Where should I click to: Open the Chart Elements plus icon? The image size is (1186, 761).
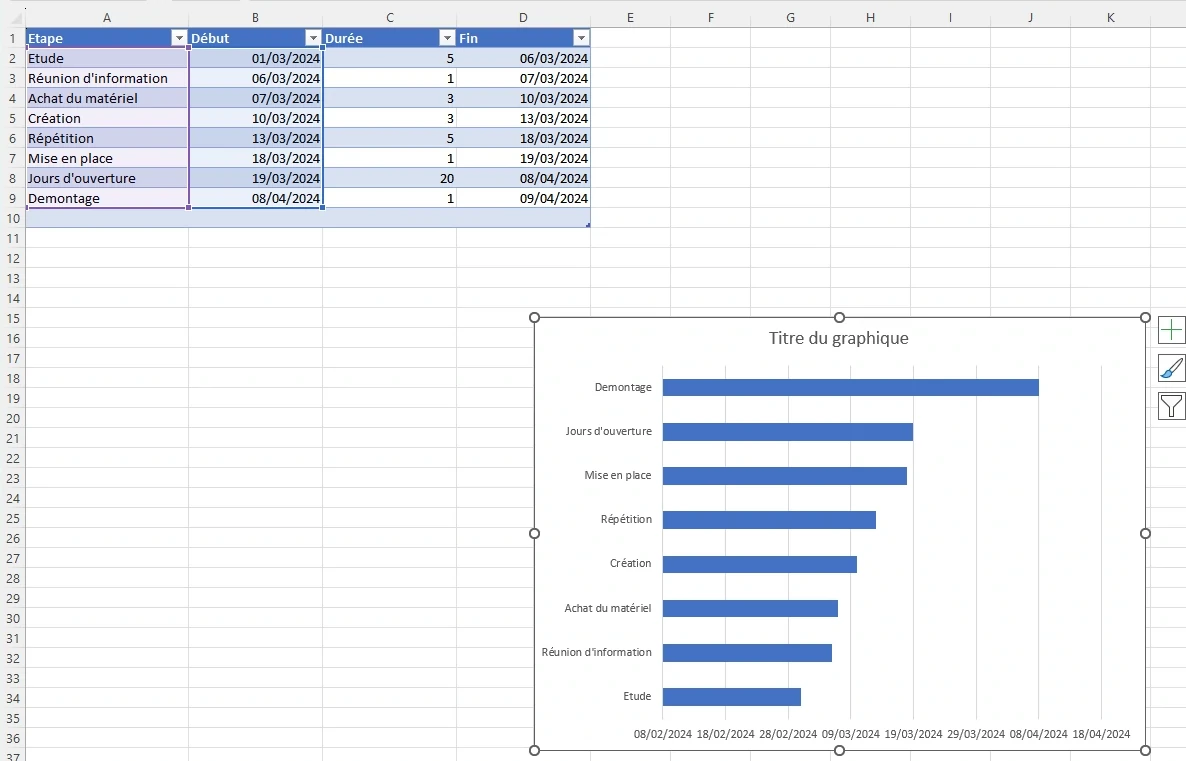click(x=1170, y=329)
